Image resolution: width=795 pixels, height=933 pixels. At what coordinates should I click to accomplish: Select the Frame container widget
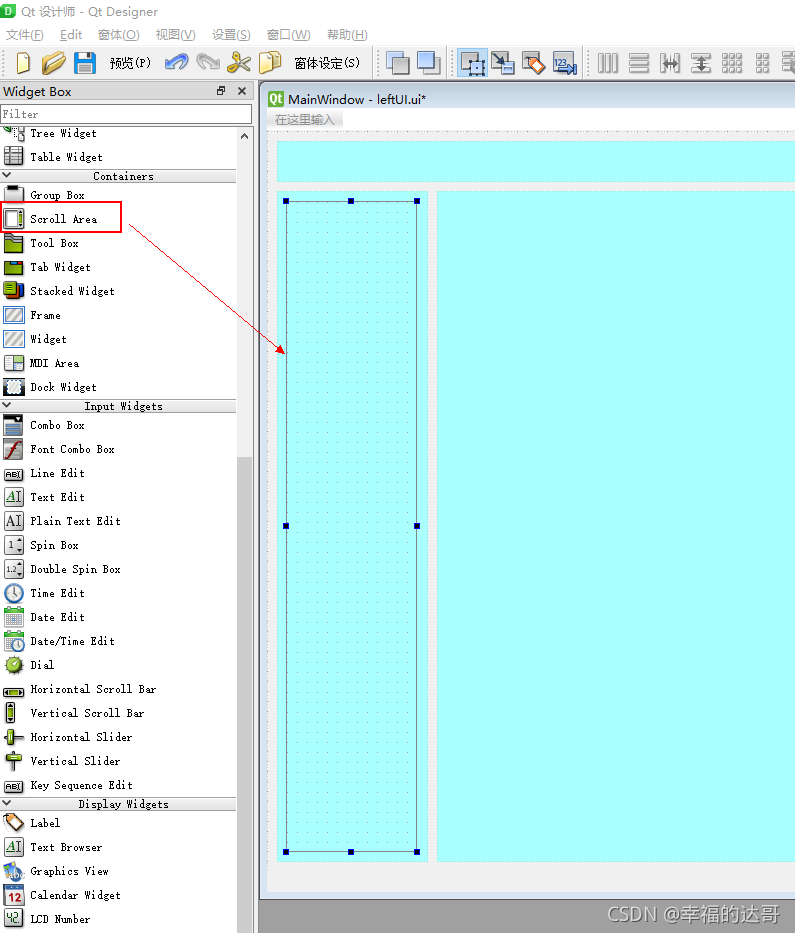(45, 315)
